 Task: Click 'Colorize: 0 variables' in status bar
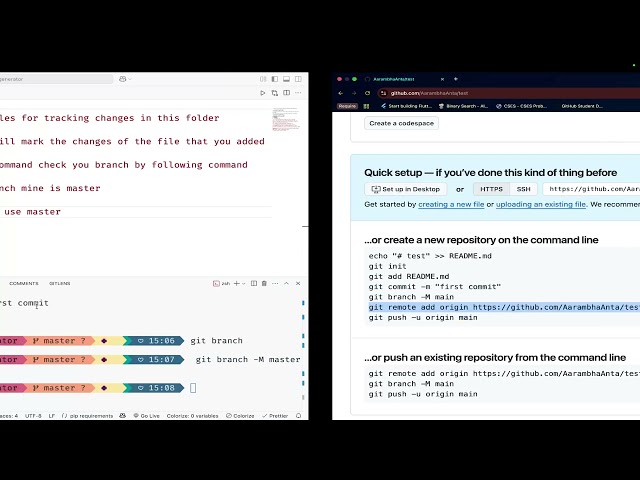(192, 416)
